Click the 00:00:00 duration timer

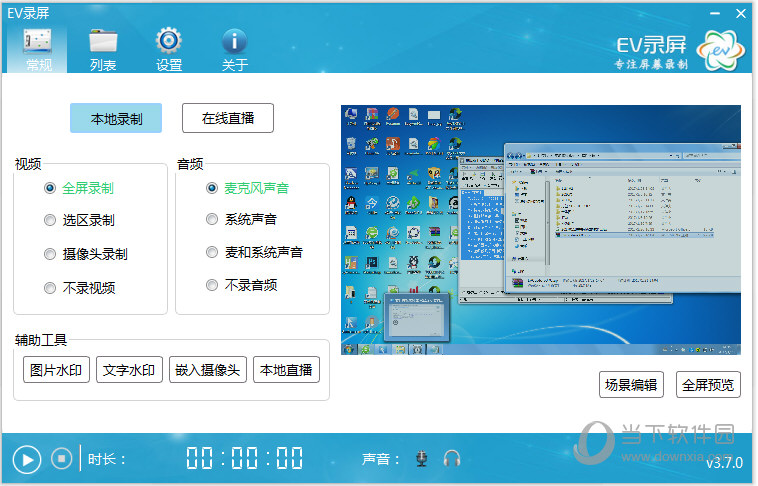point(245,458)
